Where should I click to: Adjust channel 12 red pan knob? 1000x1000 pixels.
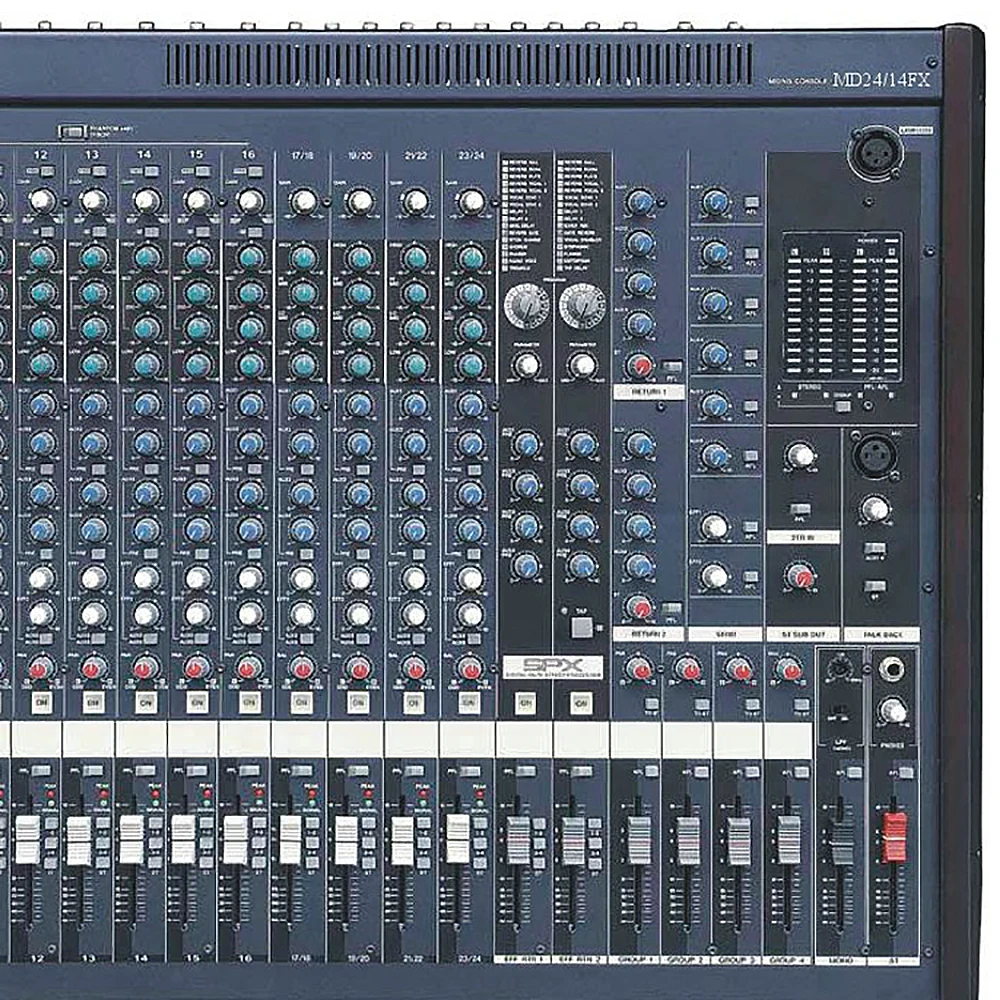41,669
